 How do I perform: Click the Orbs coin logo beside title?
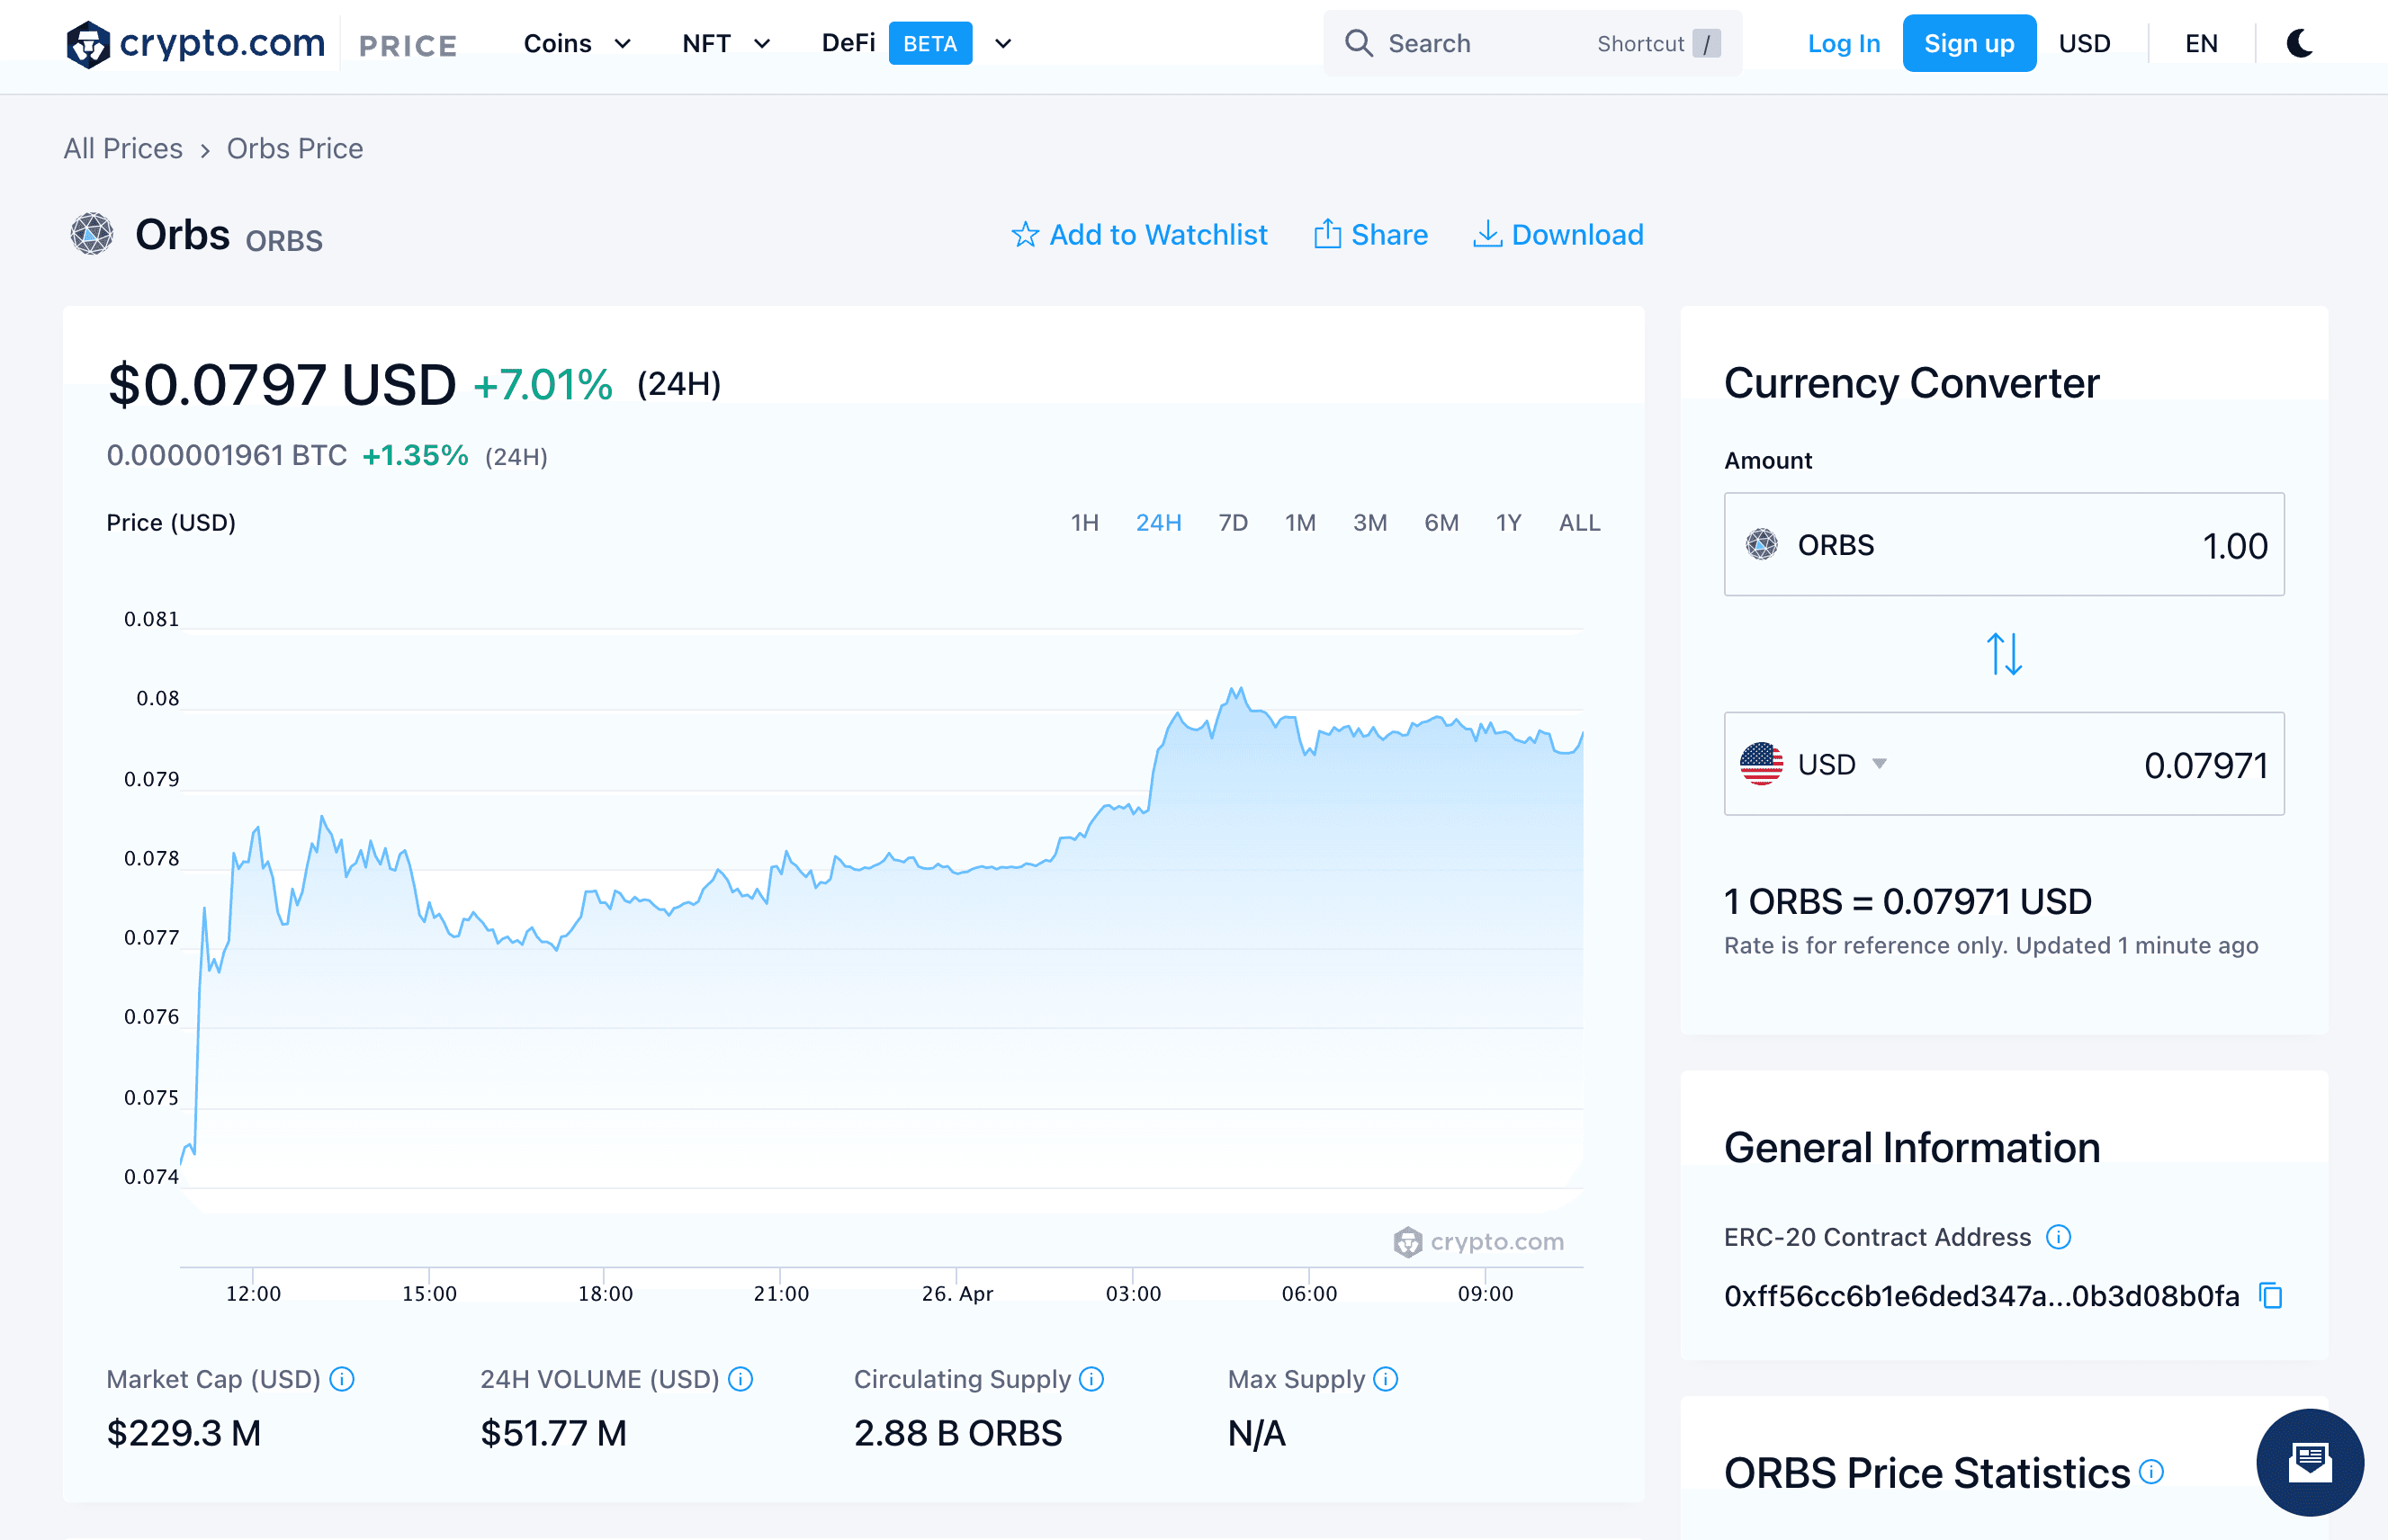(x=92, y=234)
